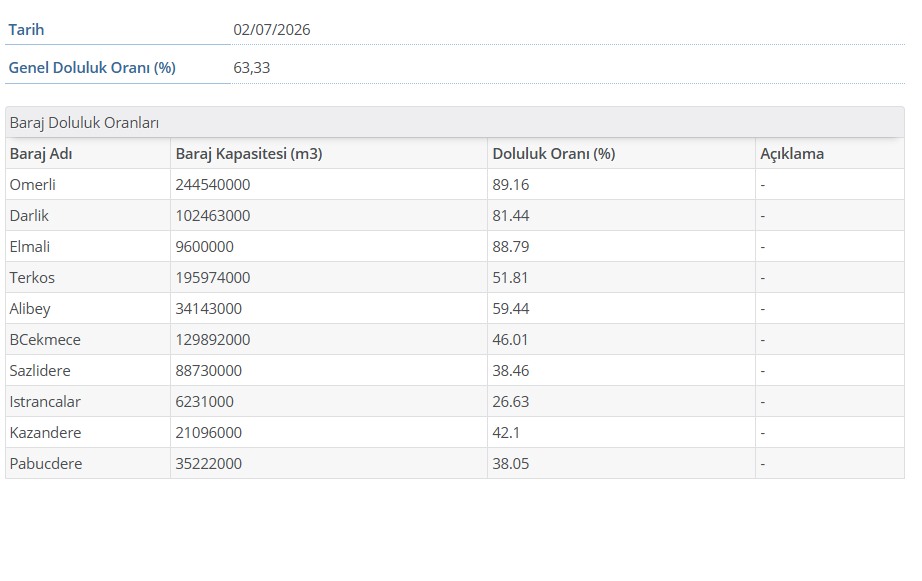Click capacity value 9600000
This screenshot has height=581, width=922.
pyautogui.click(x=205, y=246)
